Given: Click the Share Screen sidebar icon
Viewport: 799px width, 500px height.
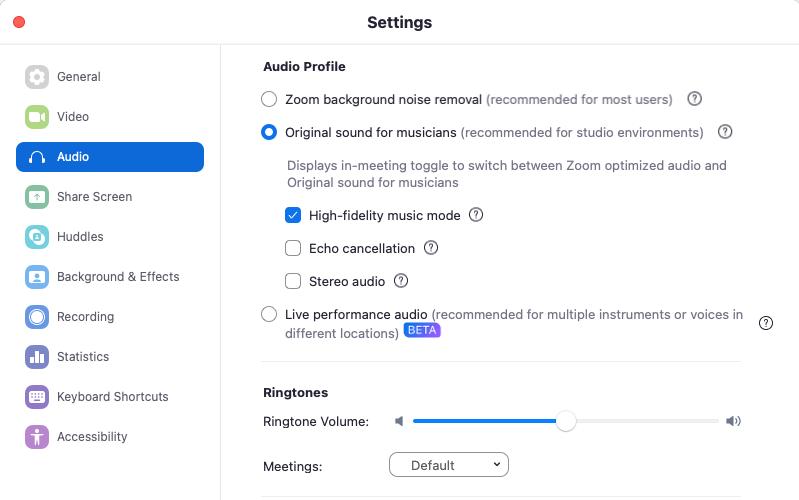Looking at the screenshot, I should [x=37, y=197].
